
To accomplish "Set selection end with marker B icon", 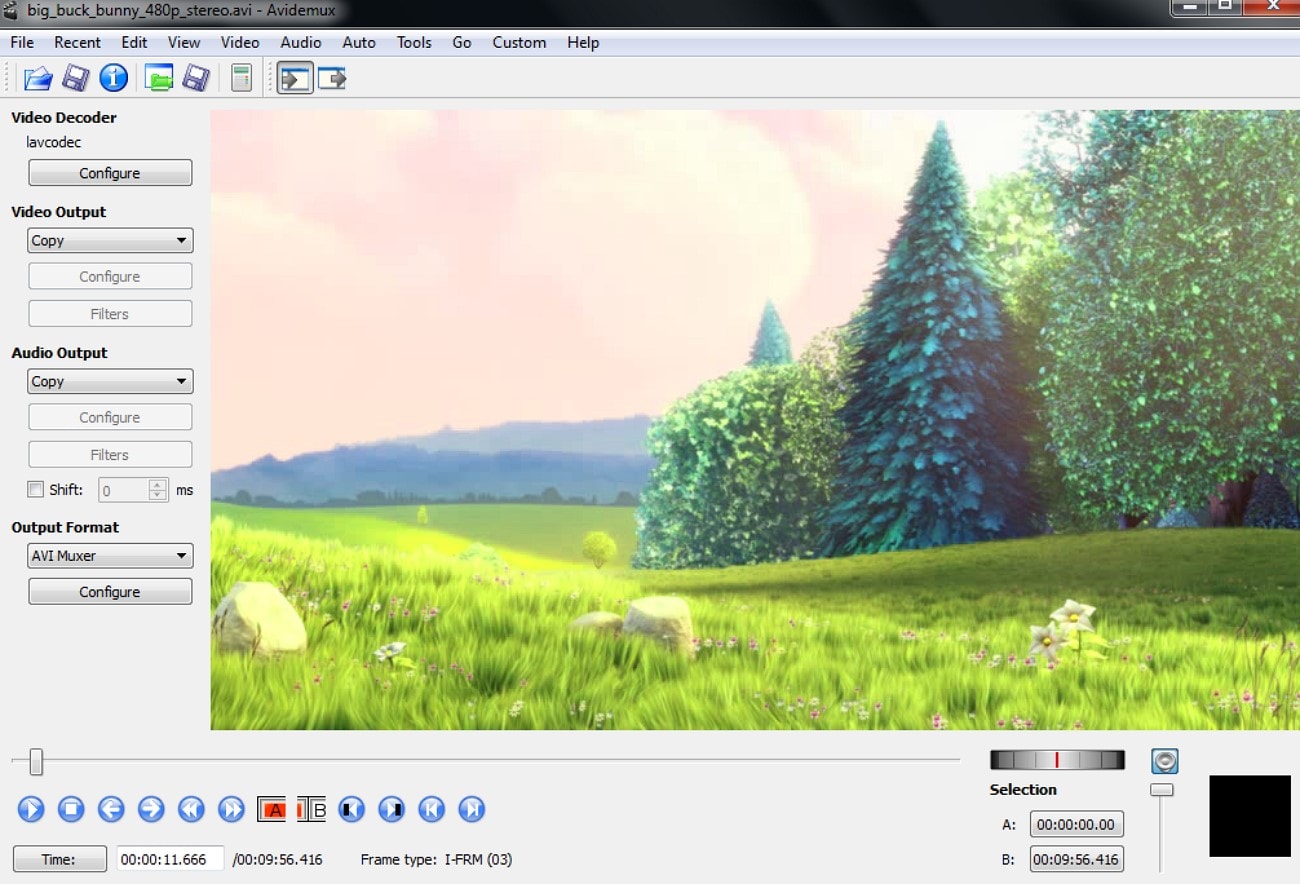I will point(312,809).
